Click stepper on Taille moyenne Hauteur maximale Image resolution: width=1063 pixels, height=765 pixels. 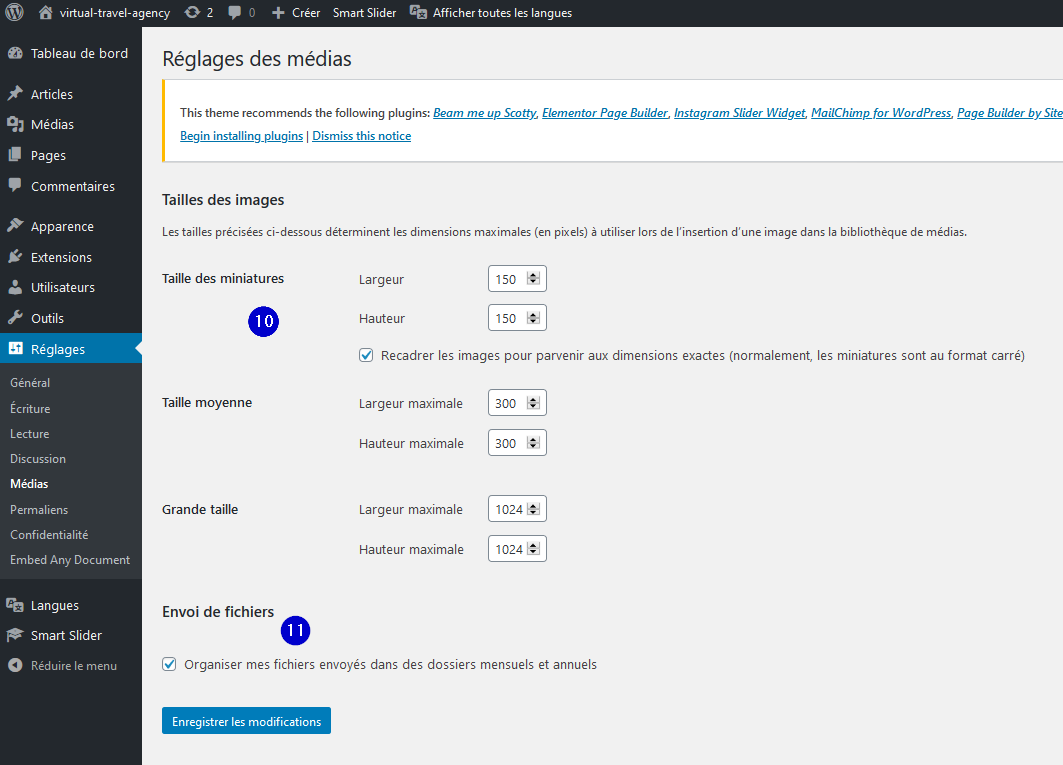tap(534, 443)
